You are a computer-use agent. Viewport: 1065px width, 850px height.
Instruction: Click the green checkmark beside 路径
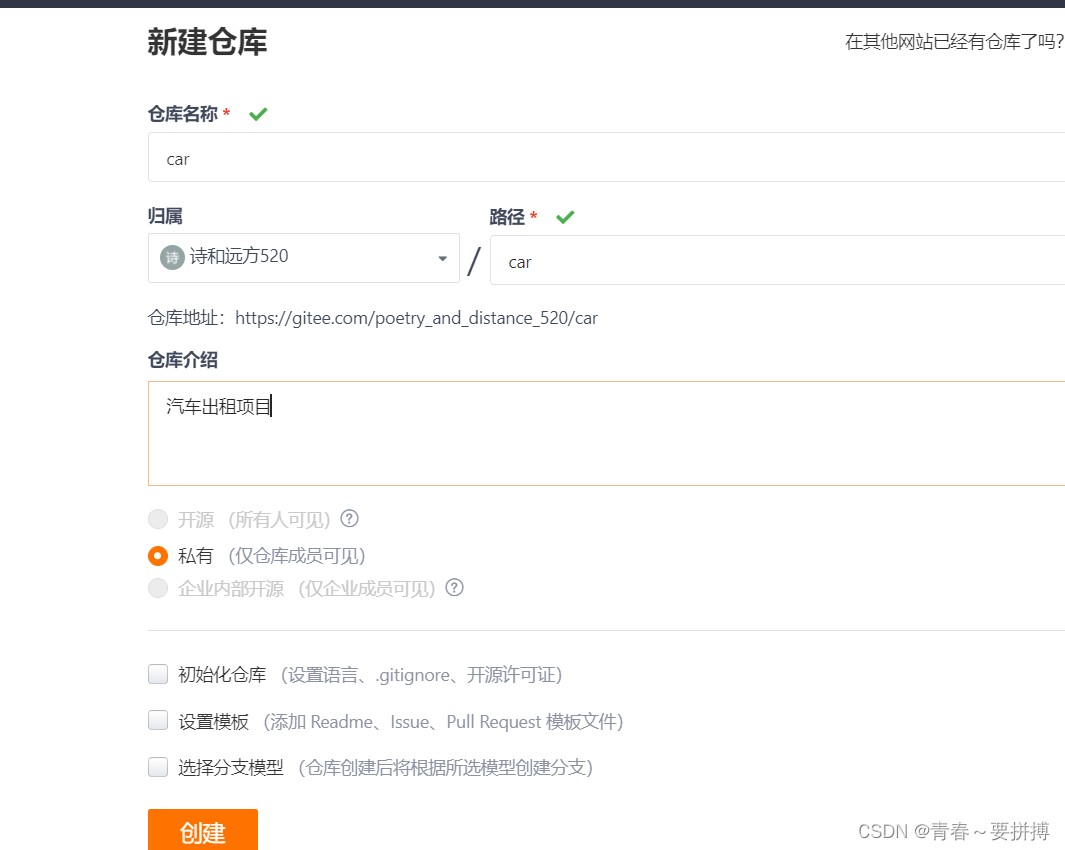point(565,217)
